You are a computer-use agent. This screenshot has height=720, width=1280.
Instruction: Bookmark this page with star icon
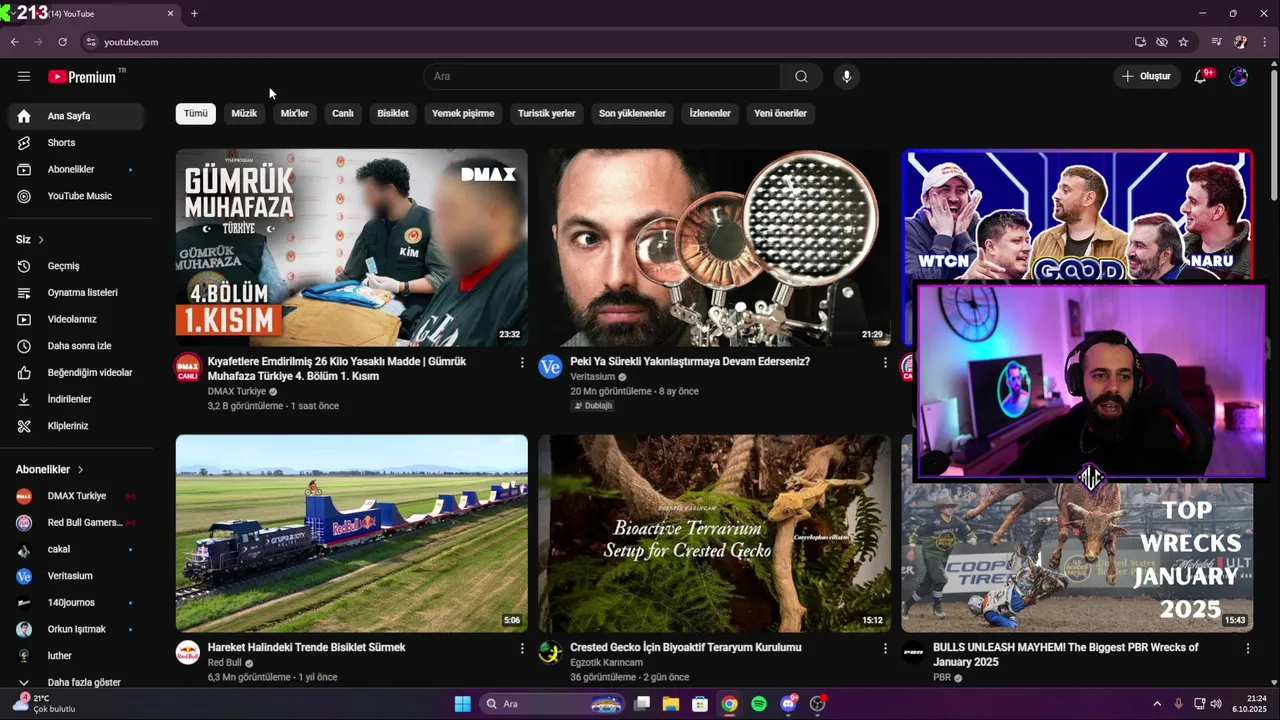click(x=1183, y=42)
